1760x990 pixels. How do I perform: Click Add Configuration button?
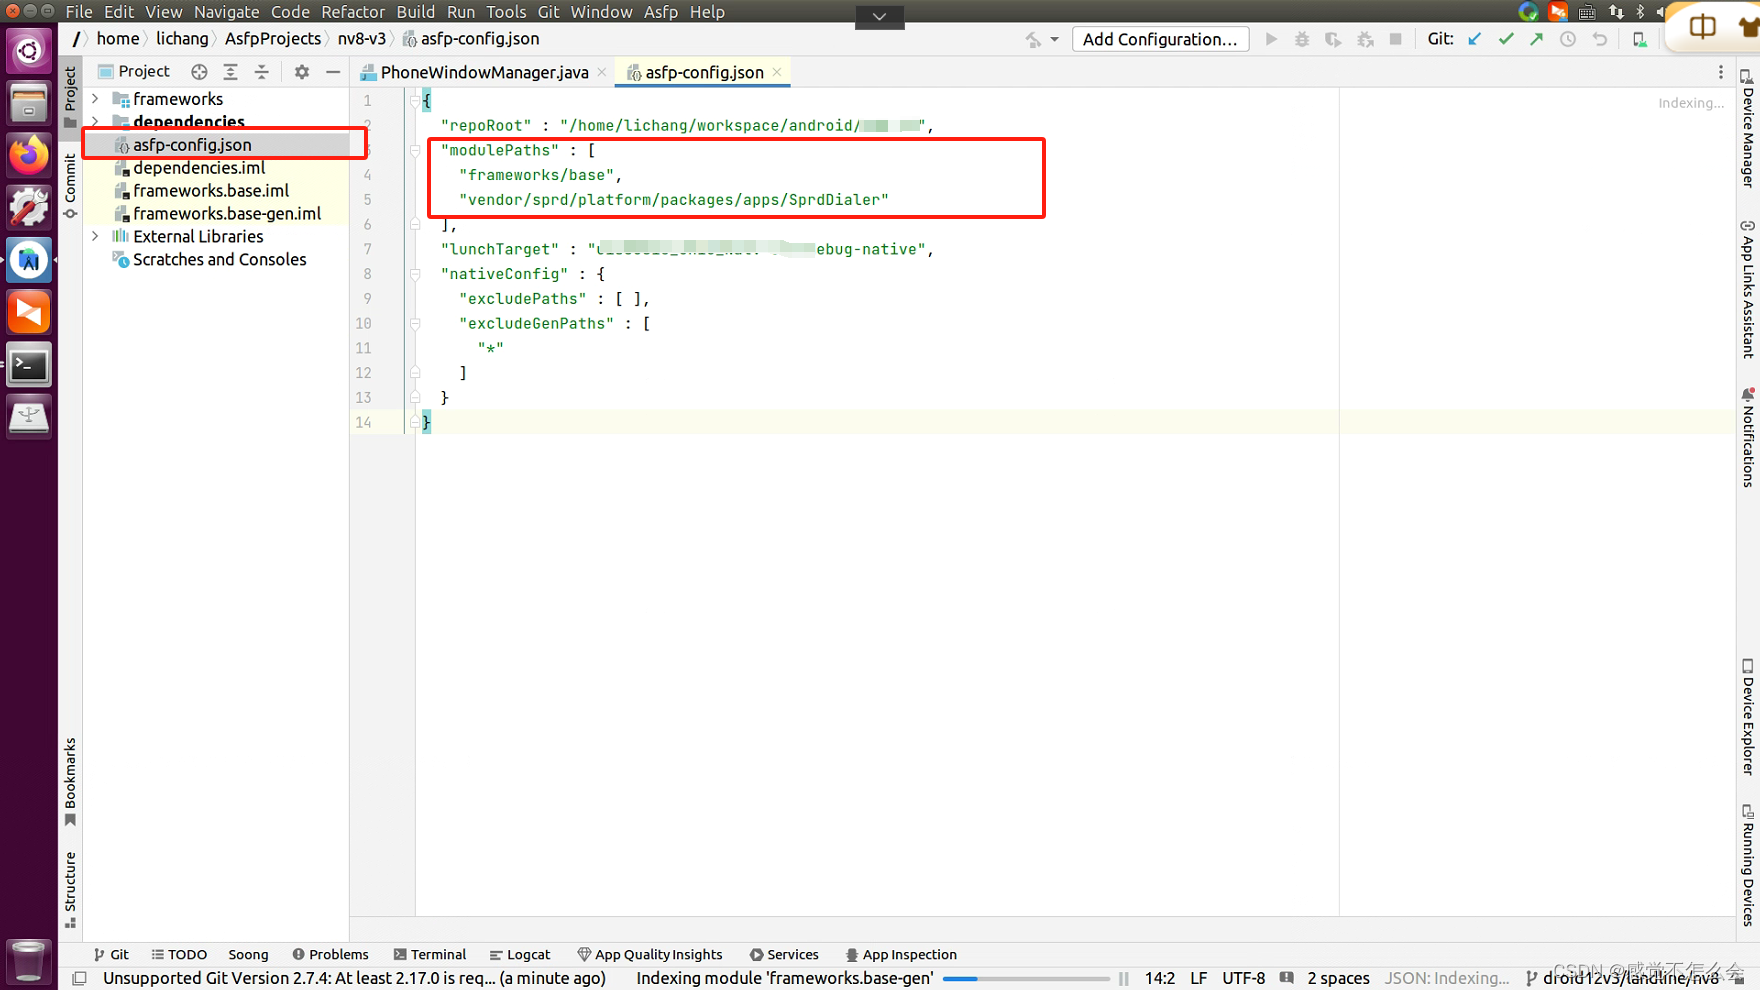point(1160,38)
